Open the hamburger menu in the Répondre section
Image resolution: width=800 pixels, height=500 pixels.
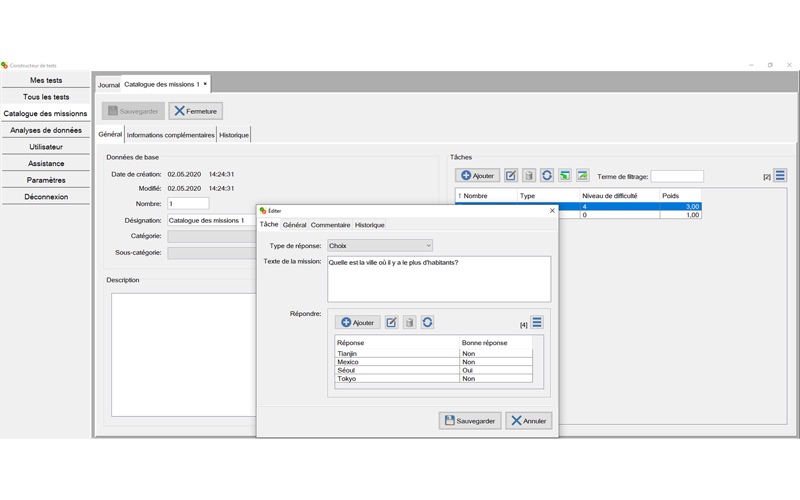pyautogui.click(x=537, y=322)
